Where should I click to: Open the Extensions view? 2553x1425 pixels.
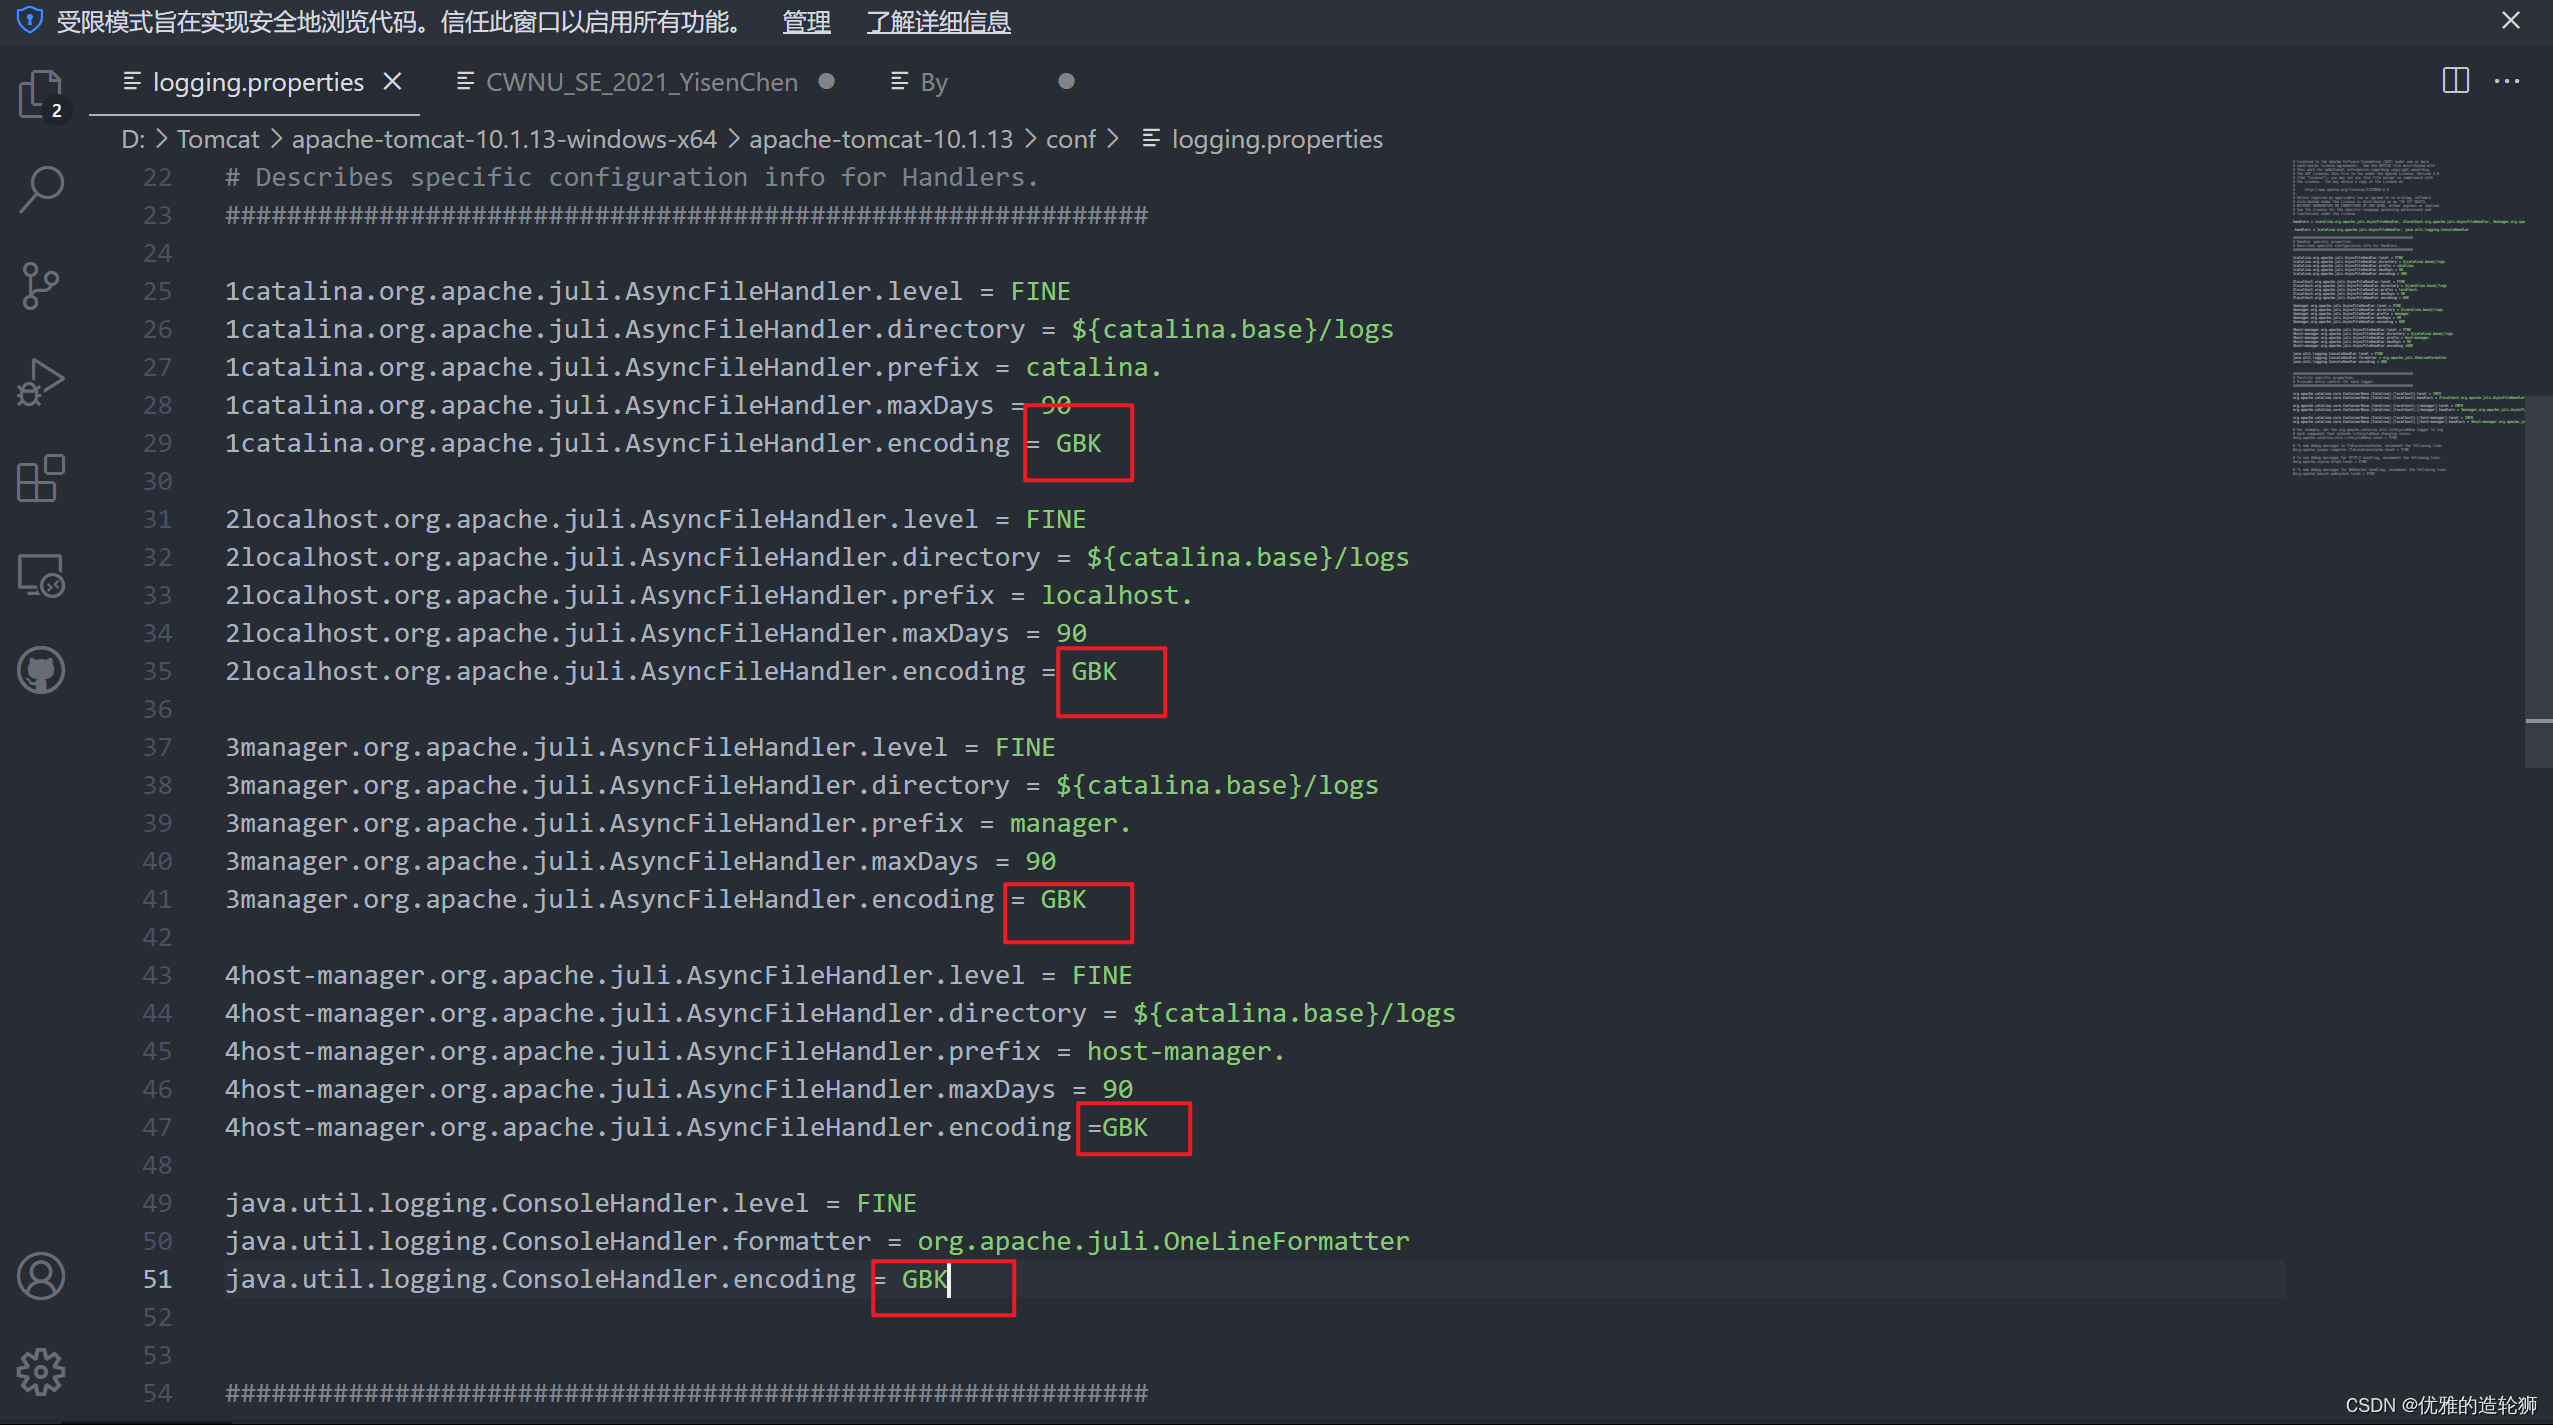[41, 478]
